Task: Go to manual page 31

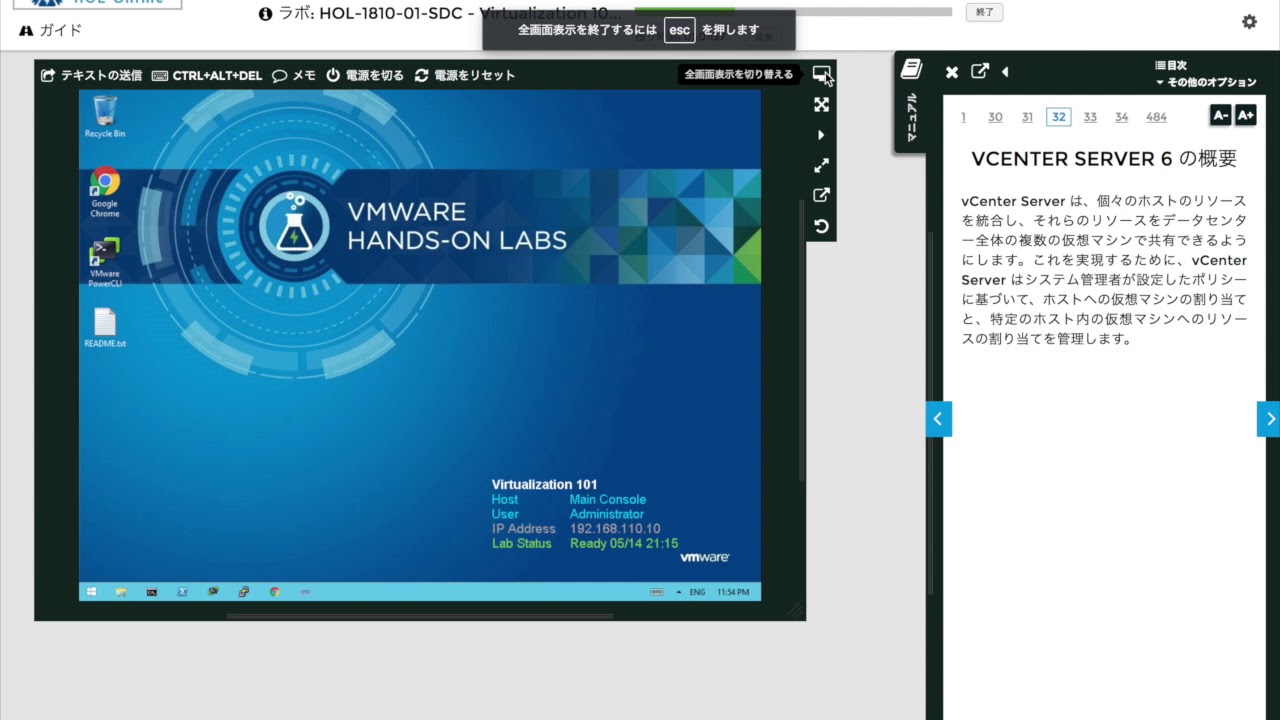Action: (x=1027, y=117)
